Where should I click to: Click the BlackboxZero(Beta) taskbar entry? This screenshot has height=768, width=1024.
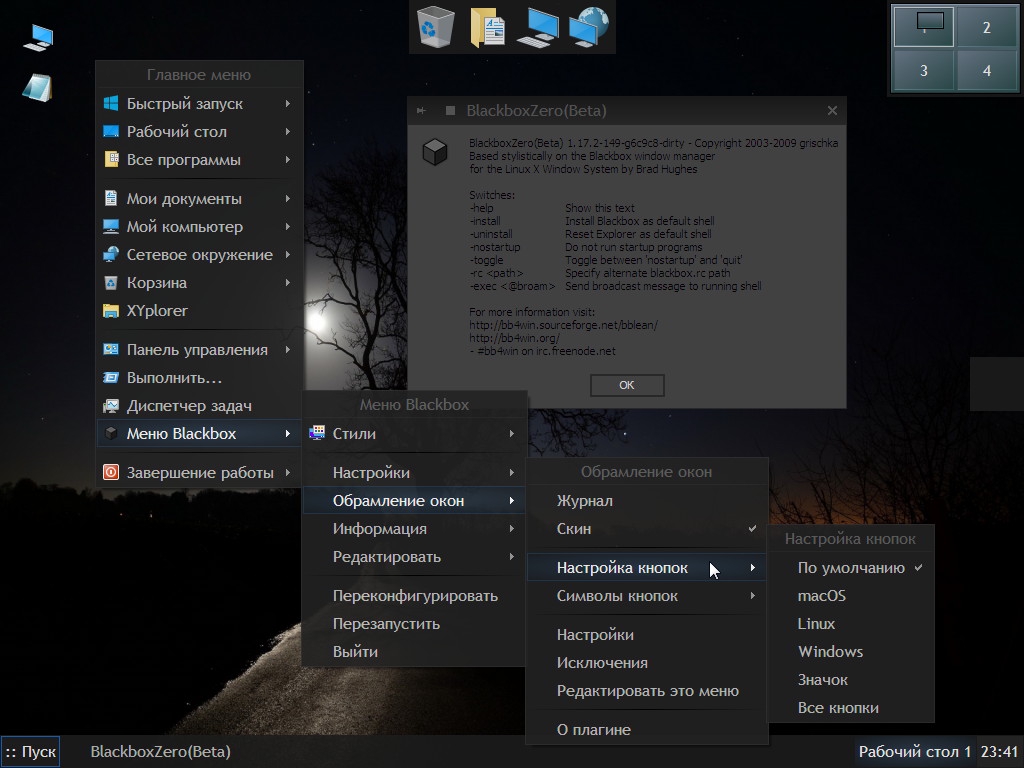[x=161, y=752]
